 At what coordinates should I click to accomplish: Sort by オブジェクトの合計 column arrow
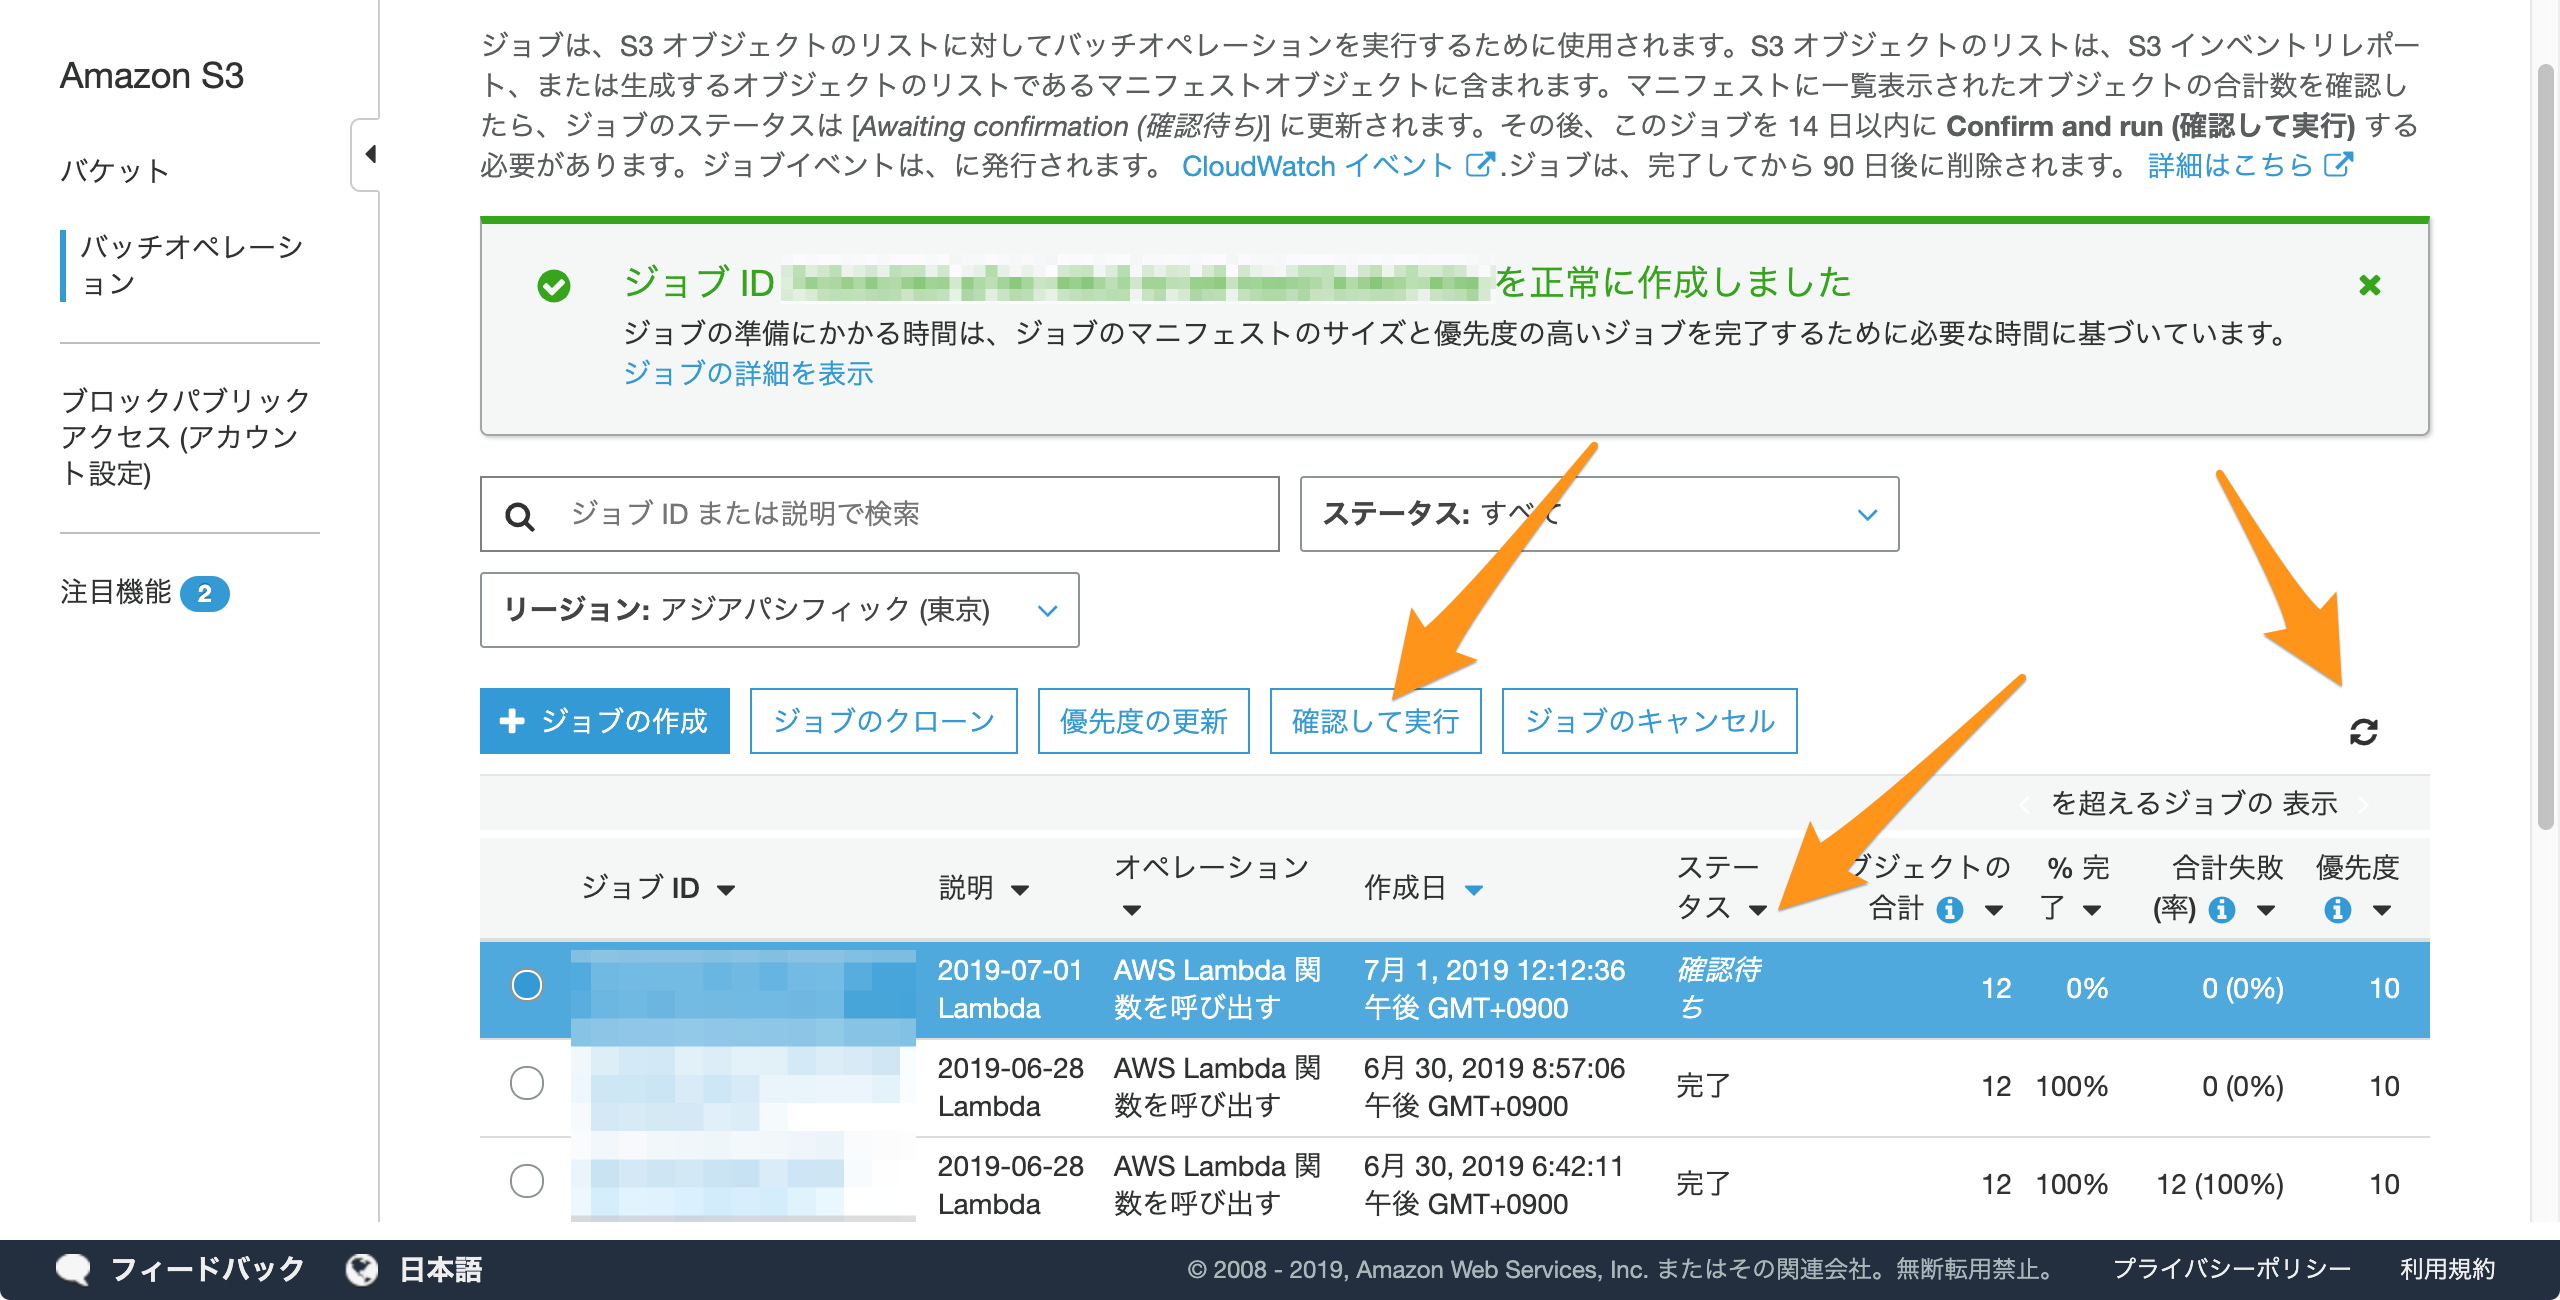[1993, 910]
